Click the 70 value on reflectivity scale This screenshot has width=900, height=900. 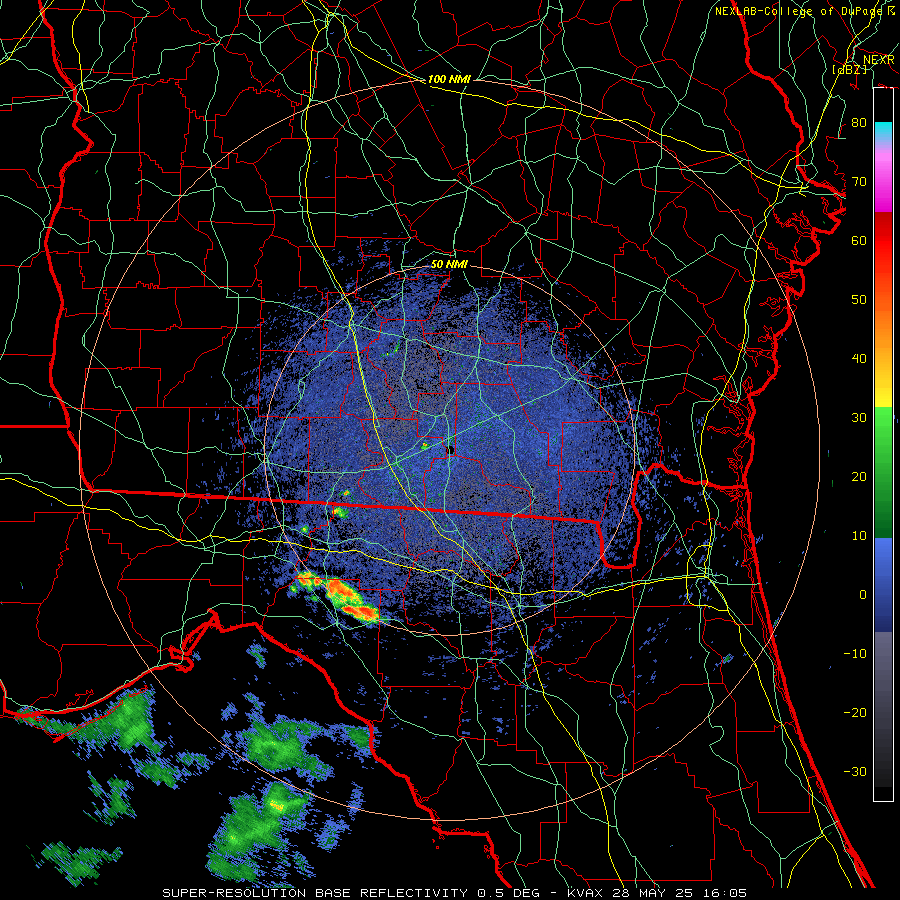pyautogui.click(x=859, y=182)
